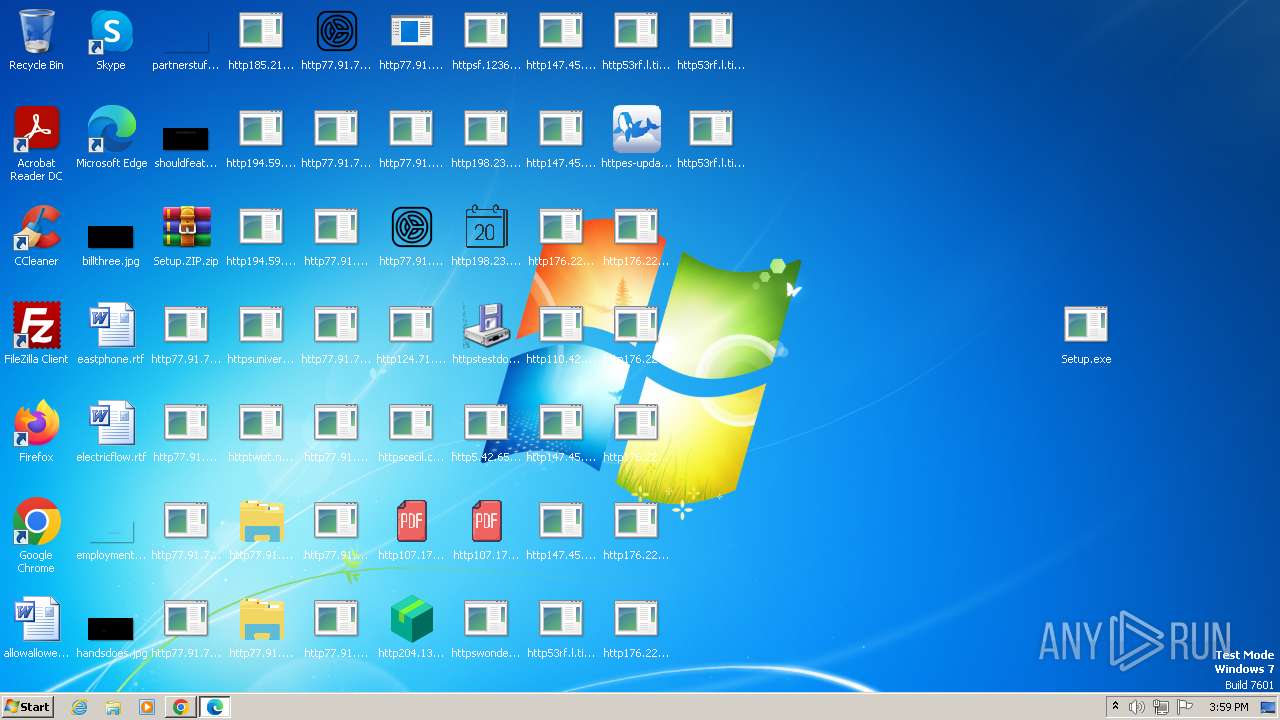1280x720 pixels.
Task: Open Google Chrome desktop shortcut
Action: tap(36, 536)
